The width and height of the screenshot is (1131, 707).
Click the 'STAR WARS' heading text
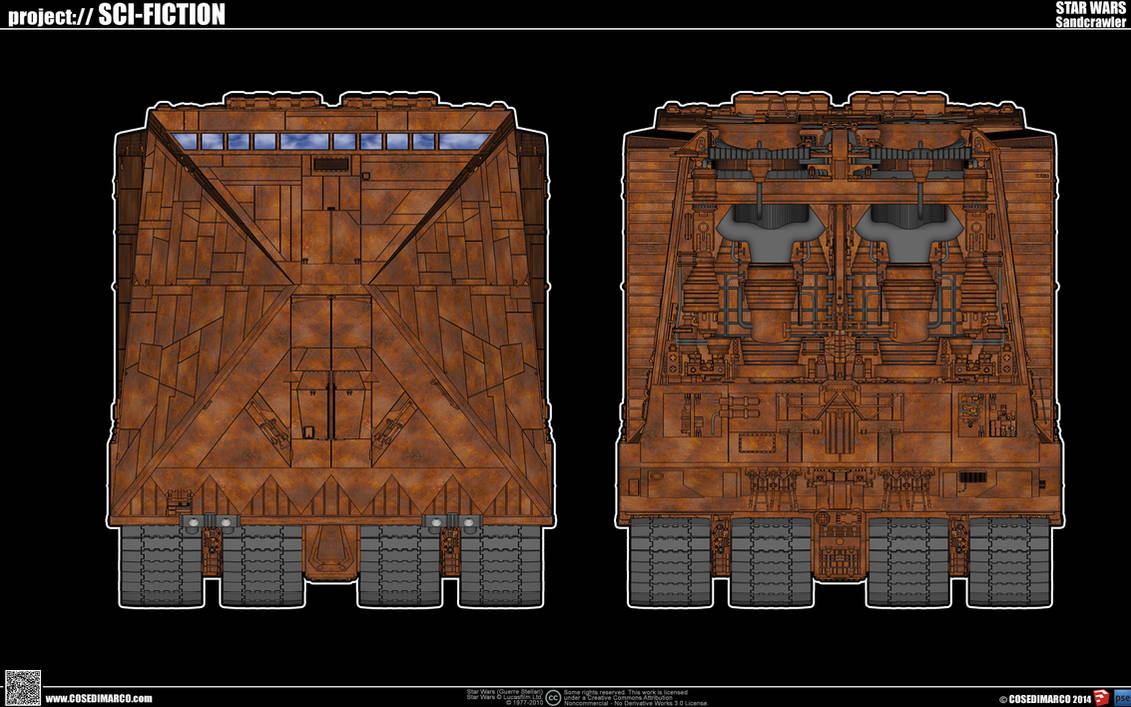1090,8
